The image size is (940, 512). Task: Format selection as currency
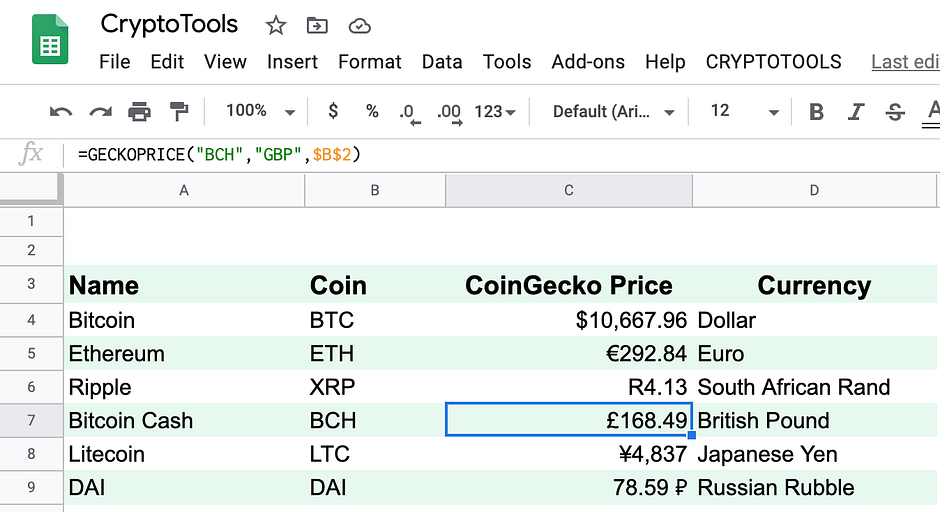[333, 112]
